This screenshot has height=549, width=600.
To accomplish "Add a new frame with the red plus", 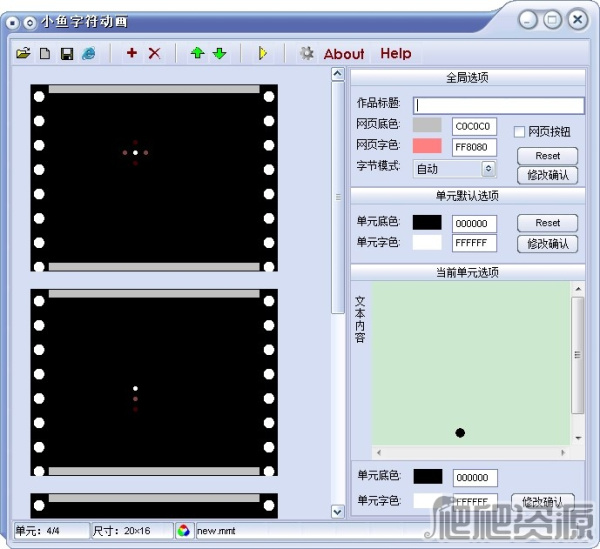I will pos(131,54).
